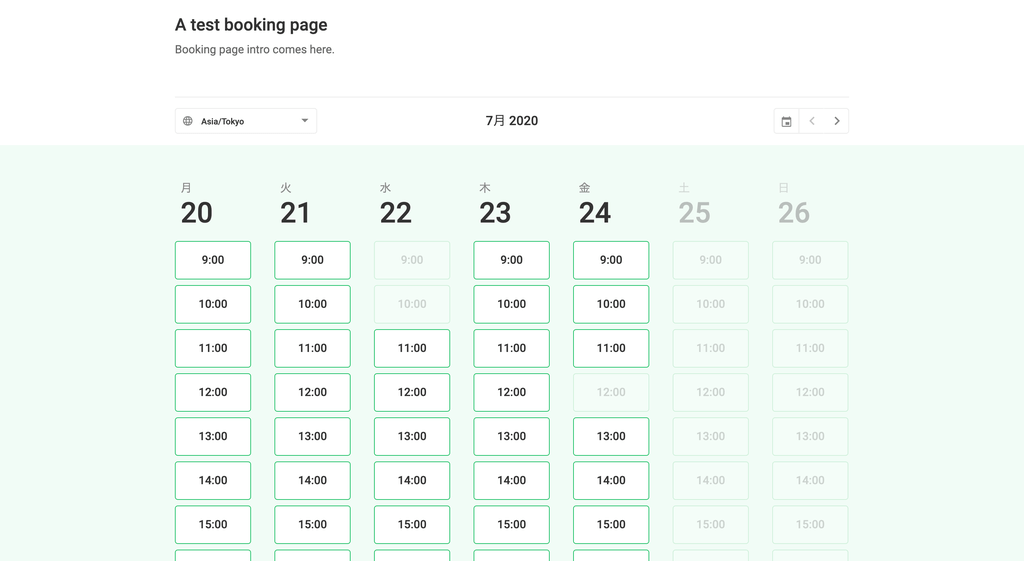Screen dimensions: 1024x561
Task: Select 10:00 slot on Tuesday 21
Action: [x=312, y=304]
